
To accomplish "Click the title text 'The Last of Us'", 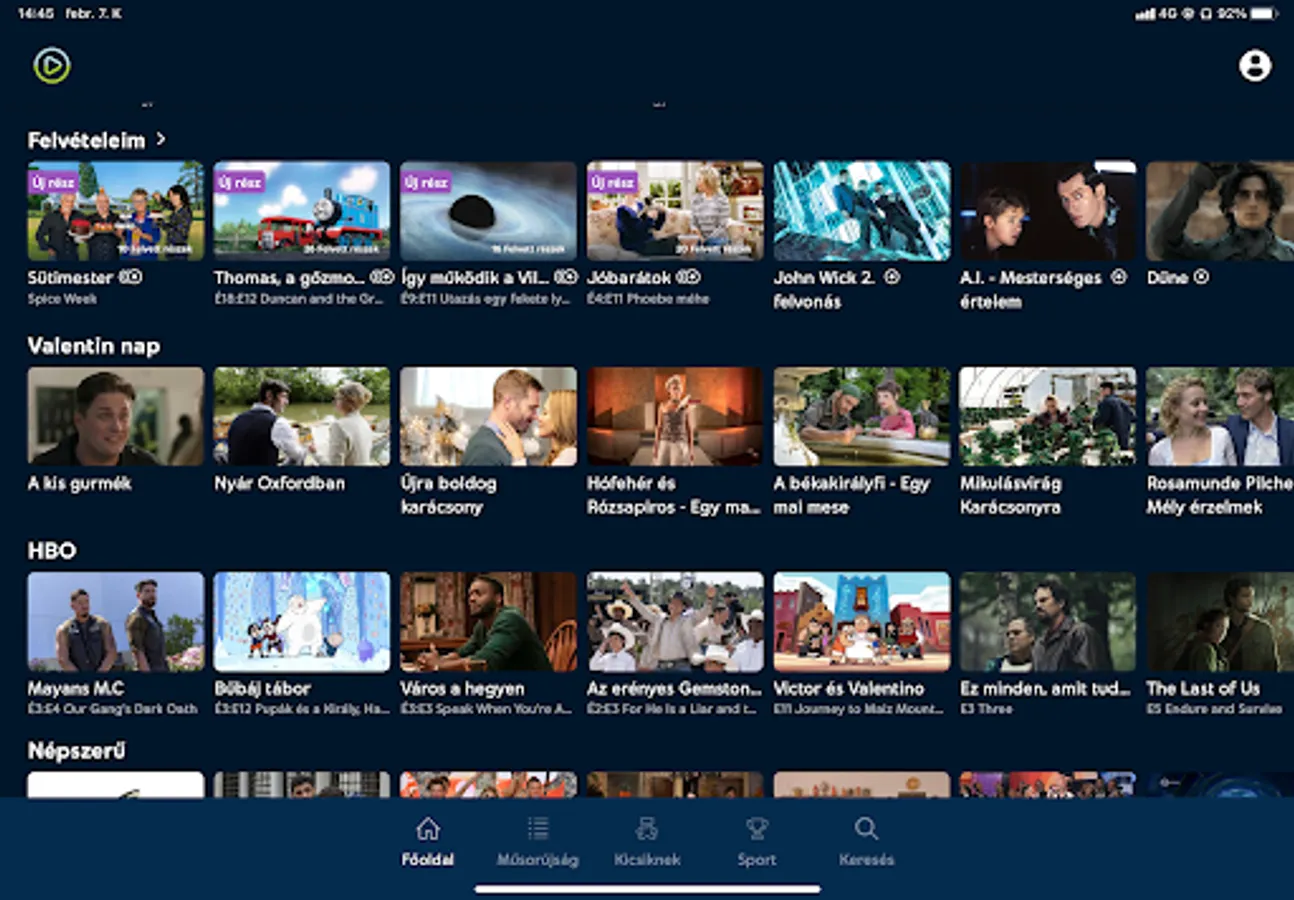I will click(1203, 688).
